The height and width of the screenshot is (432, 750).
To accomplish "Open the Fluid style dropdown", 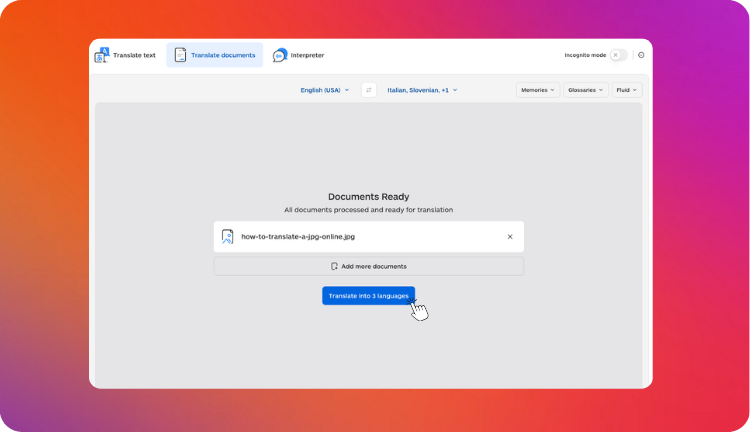I will coord(626,90).
